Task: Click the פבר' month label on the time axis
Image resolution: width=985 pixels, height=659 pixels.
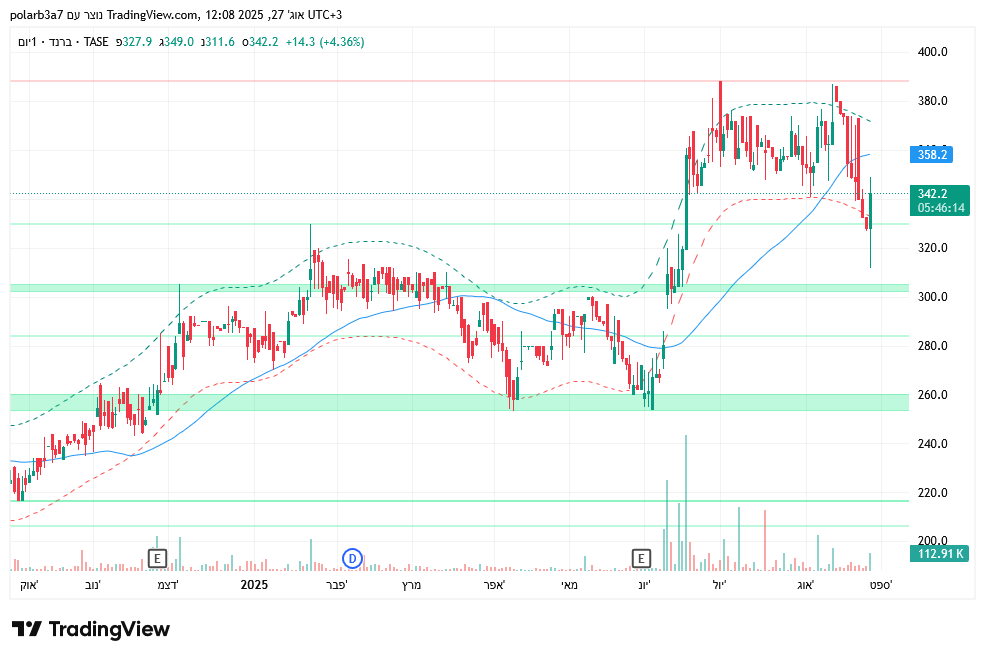Action: point(337,585)
